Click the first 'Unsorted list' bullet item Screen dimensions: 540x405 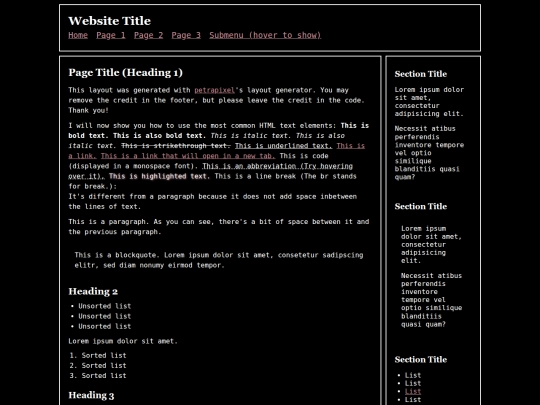(x=105, y=306)
